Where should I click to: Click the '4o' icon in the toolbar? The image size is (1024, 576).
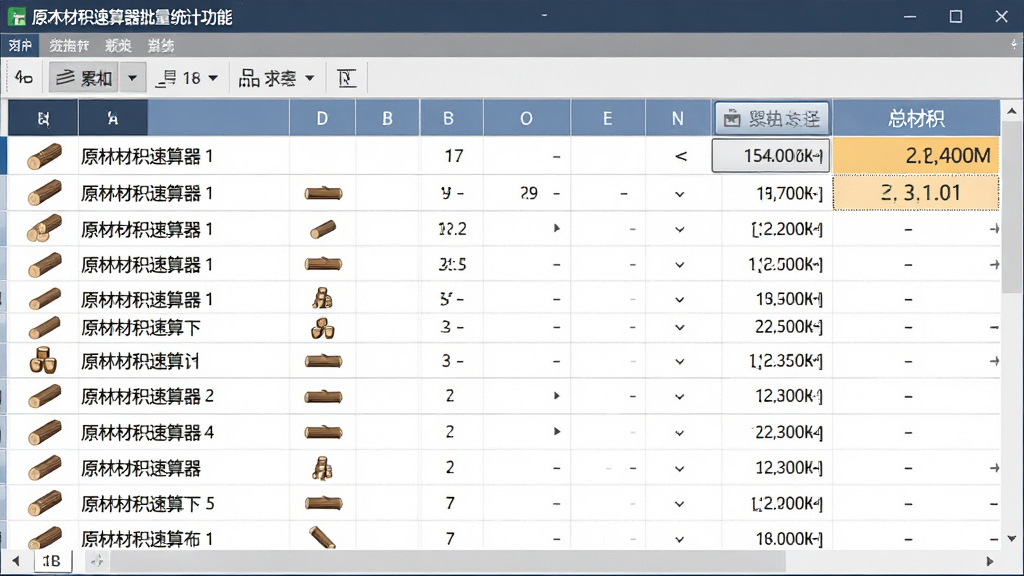click(24, 78)
